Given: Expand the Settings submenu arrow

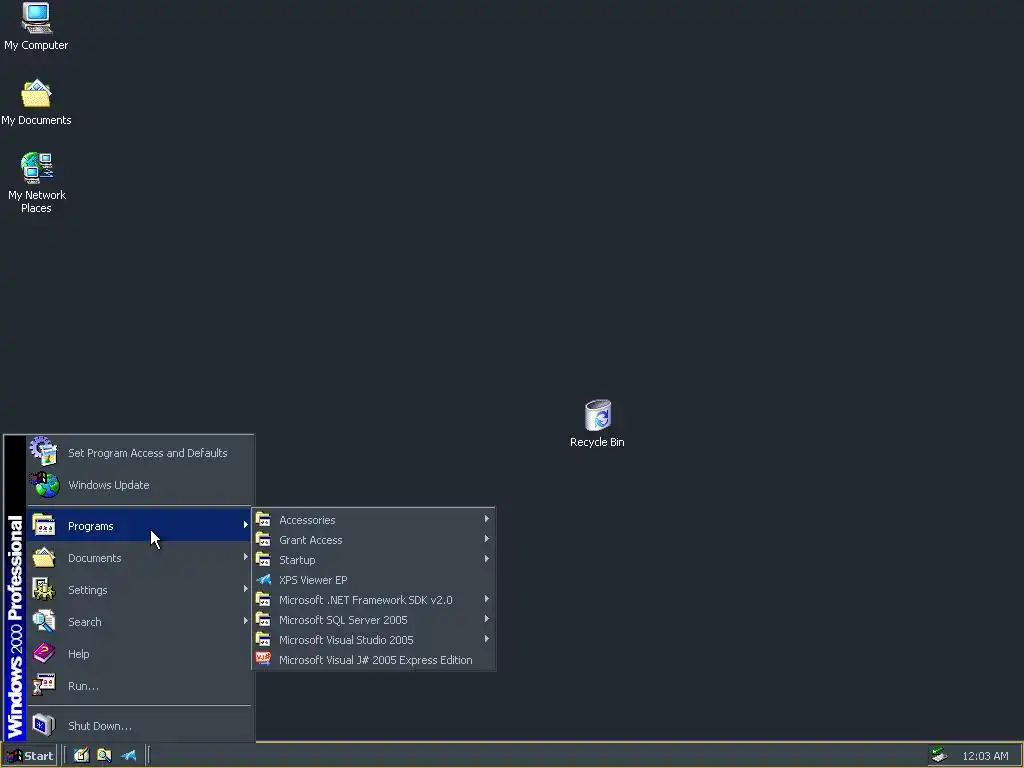Looking at the screenshot, I should (x=246, y=588).
